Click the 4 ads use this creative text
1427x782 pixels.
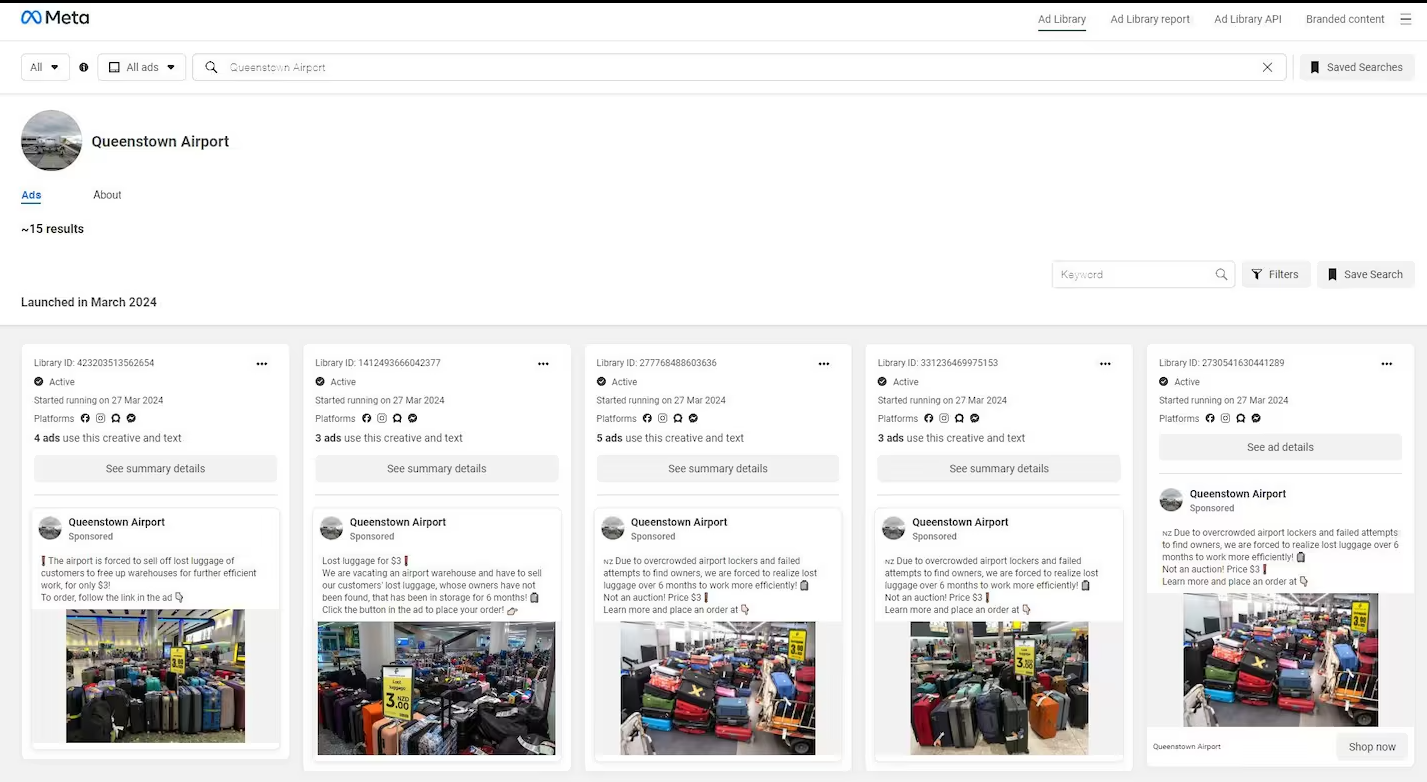(x=108, y=438)
